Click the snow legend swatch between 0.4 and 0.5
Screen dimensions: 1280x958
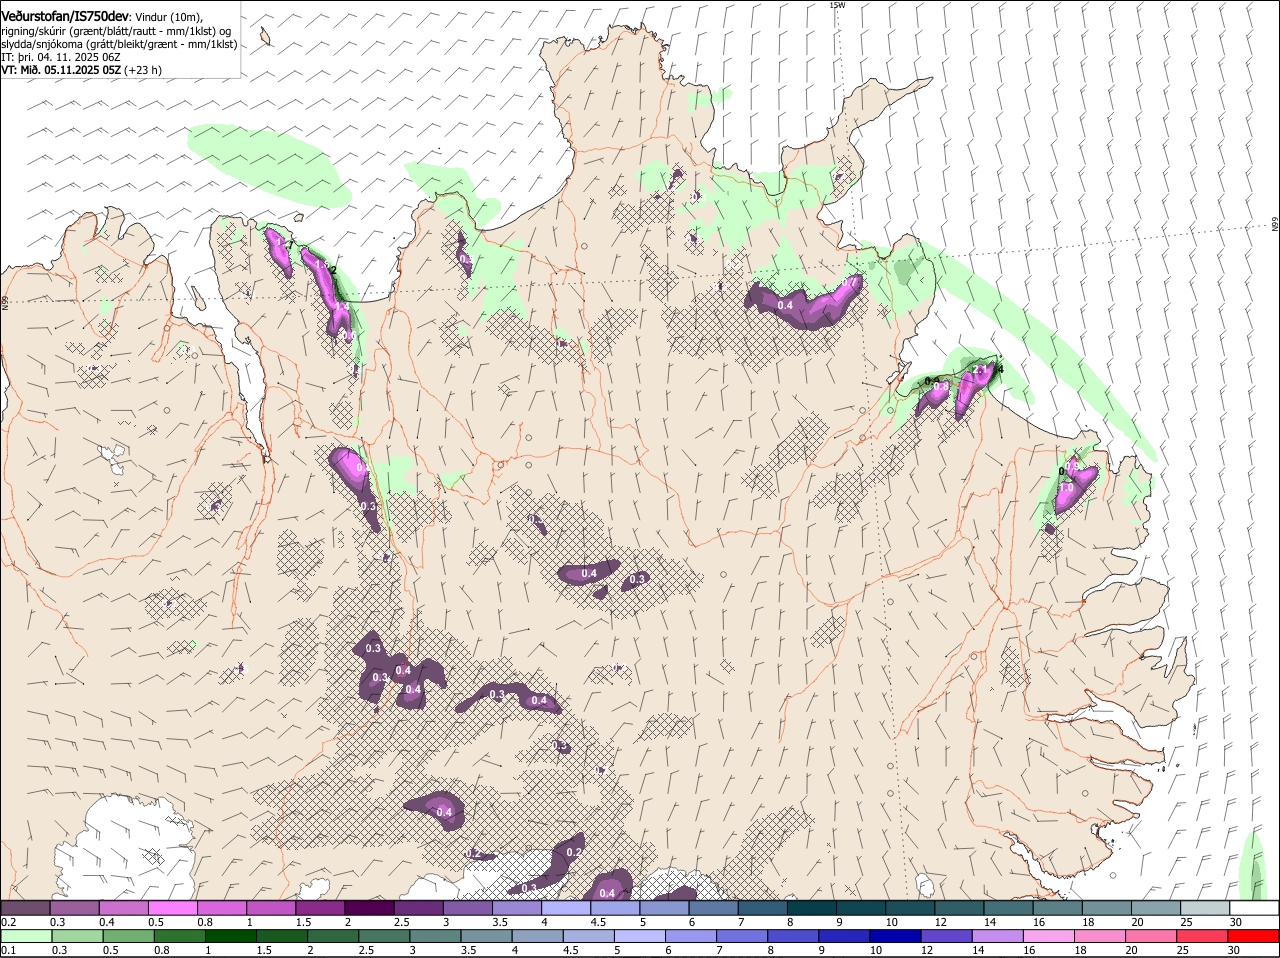coord(123,908)
